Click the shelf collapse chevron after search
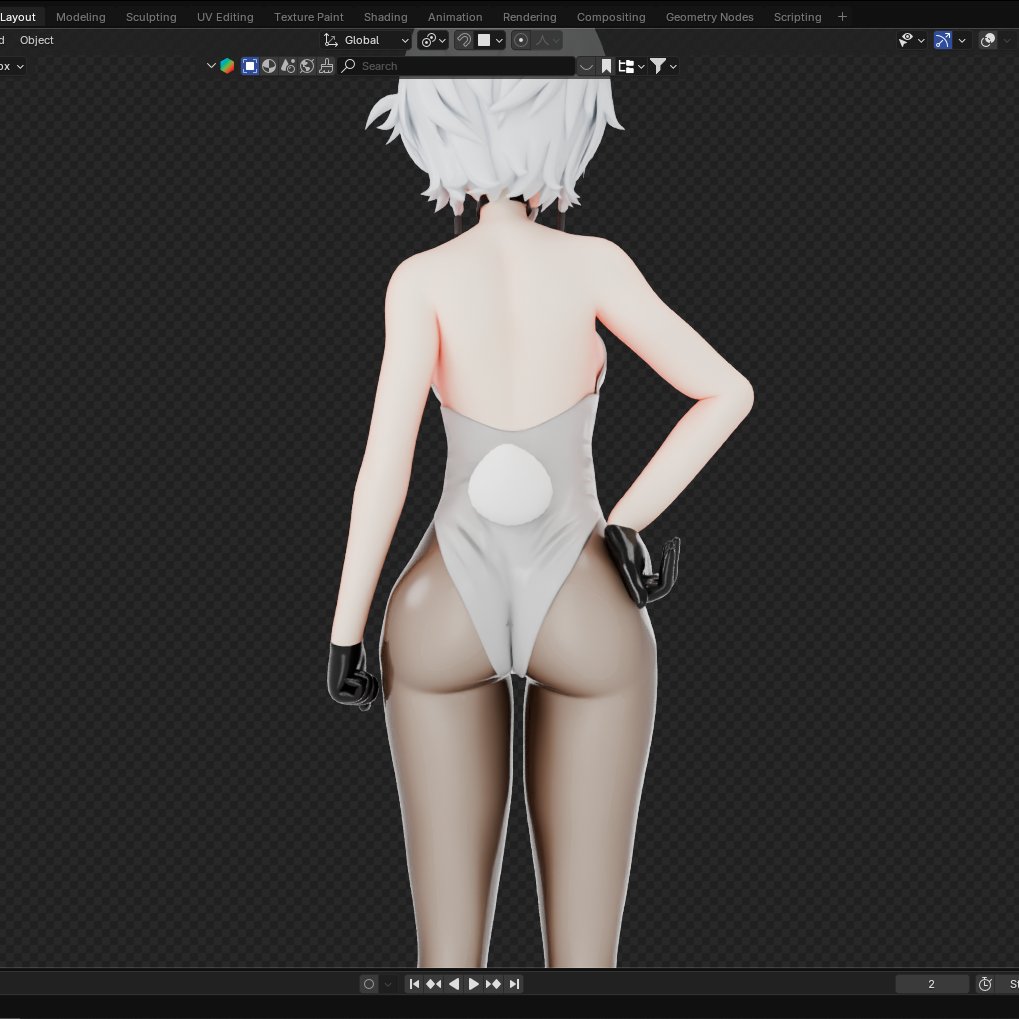 tap(586, 66)
